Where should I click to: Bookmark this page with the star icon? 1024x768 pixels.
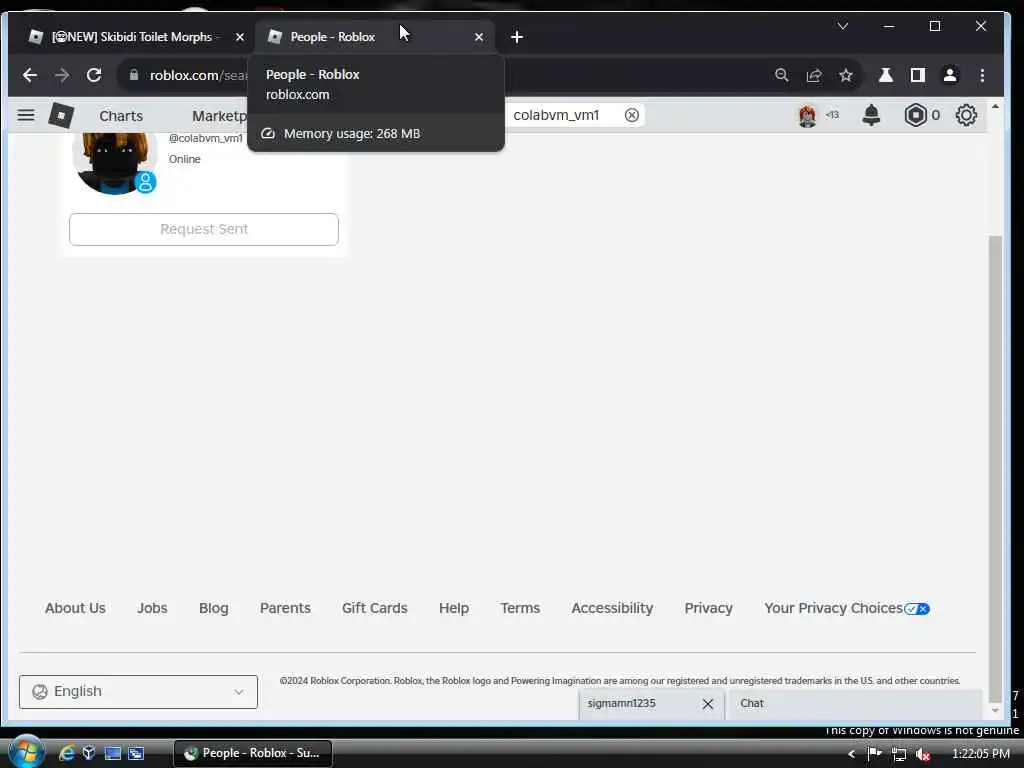tap(846, 75)
